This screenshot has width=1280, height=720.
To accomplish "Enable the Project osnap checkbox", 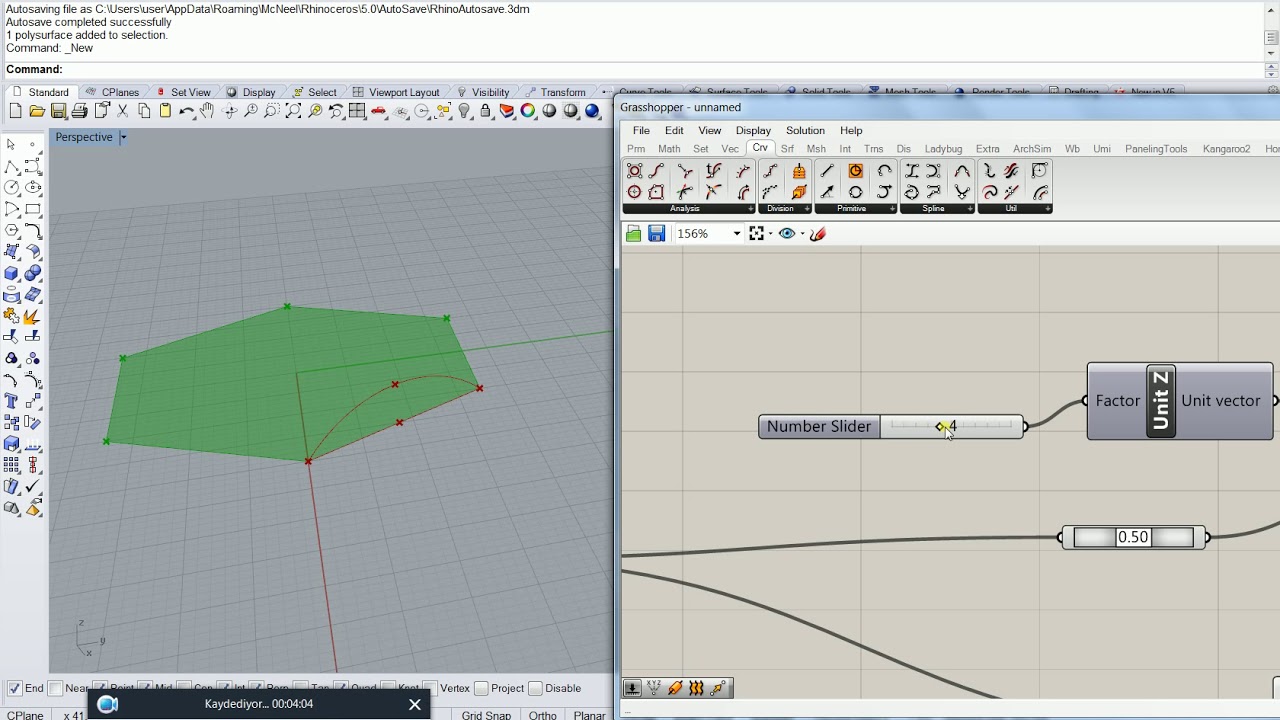I will [x=481, y=688].
